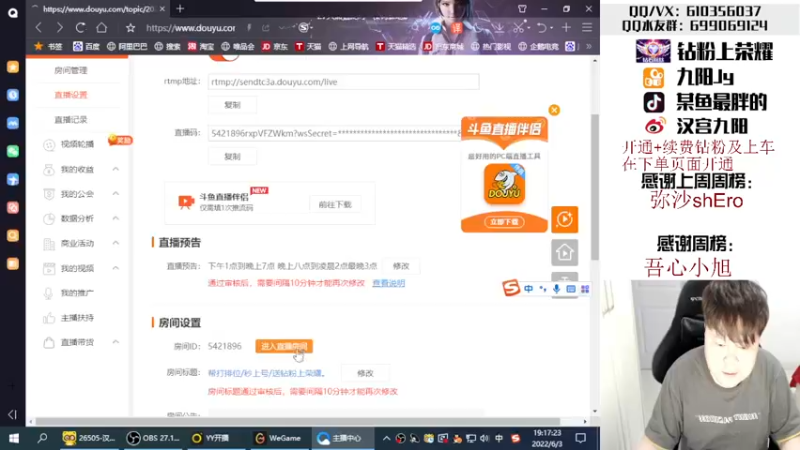
Task: Copy the rtmp address with 复制
Action: click(232, 105)
